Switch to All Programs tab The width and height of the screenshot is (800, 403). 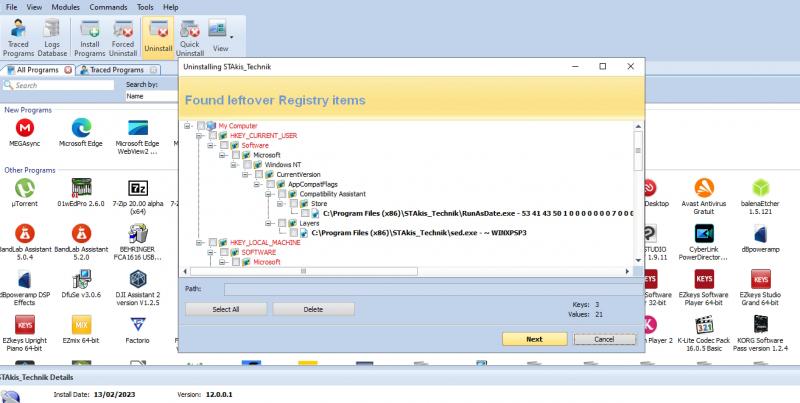pyautogui.click(x=39, y=70)
